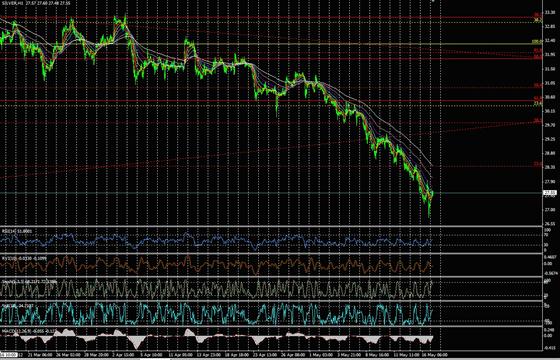Select the rising dotted red trendline
This screenshot has height=360, width=560.
coord(271,149)
